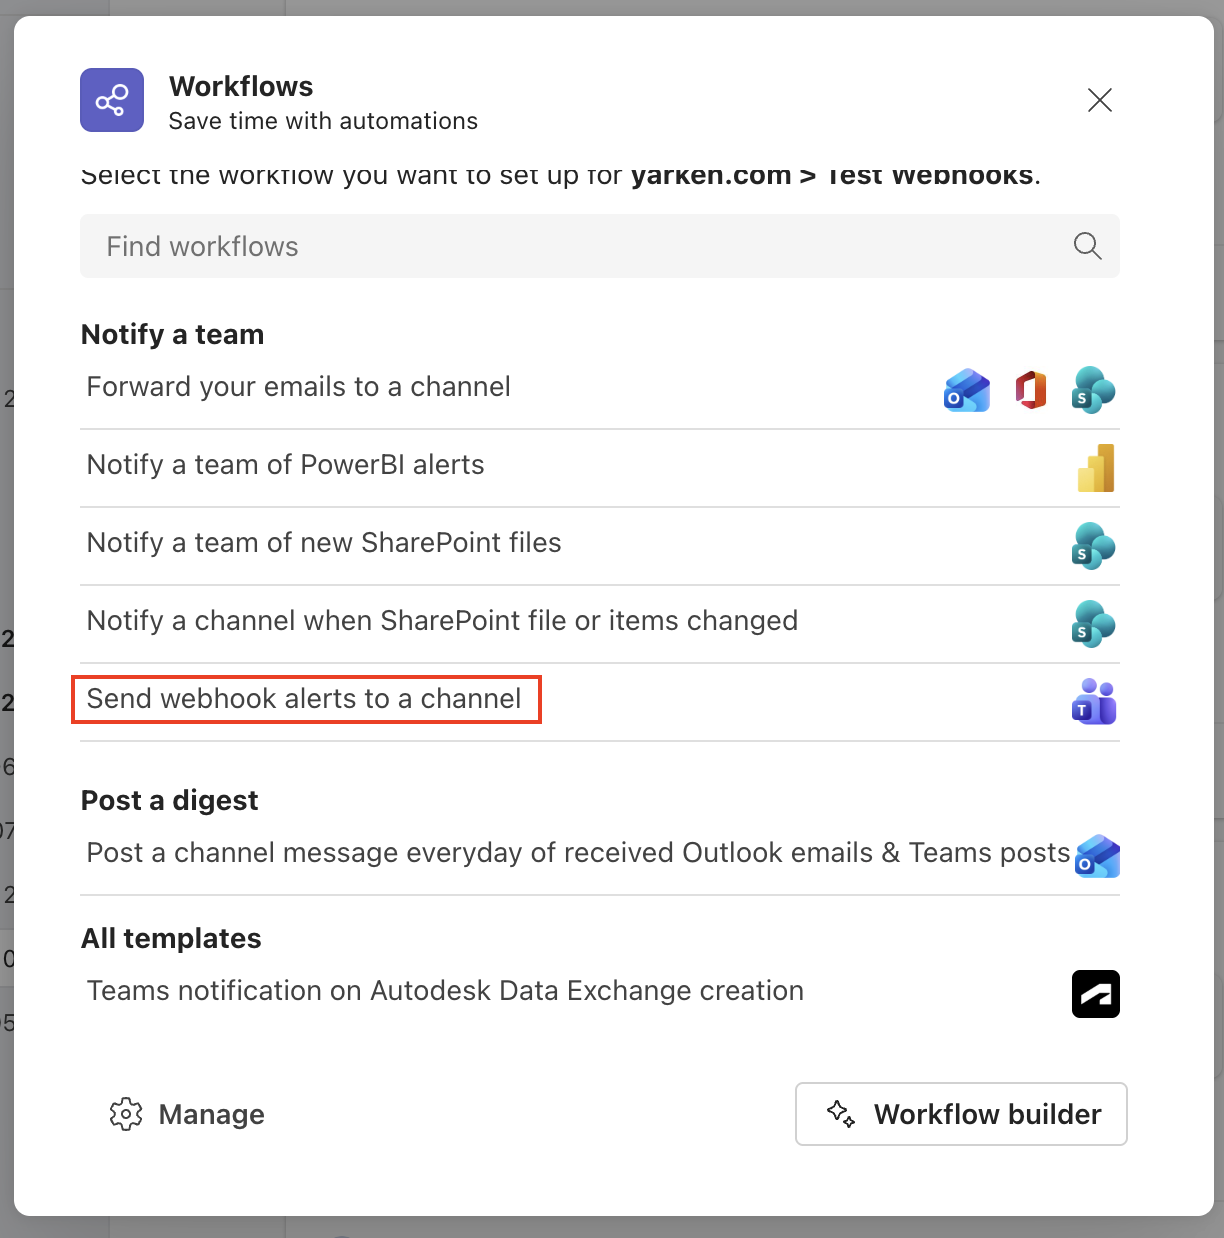The height and width of the screenshot is (1238, 1224).
Task: Pick Notify a team of new SharePoint files
Action: click(324, 543)
